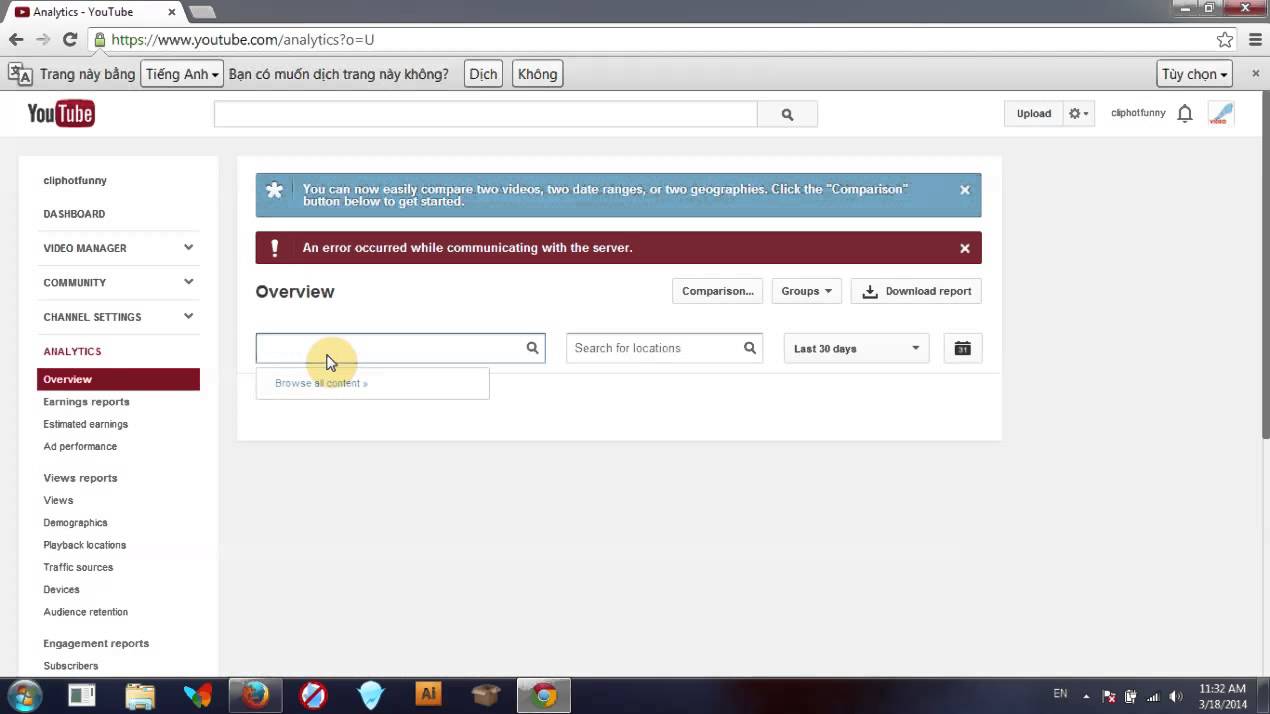
Task: Click the Browse all content link
Action: [321, 383]
